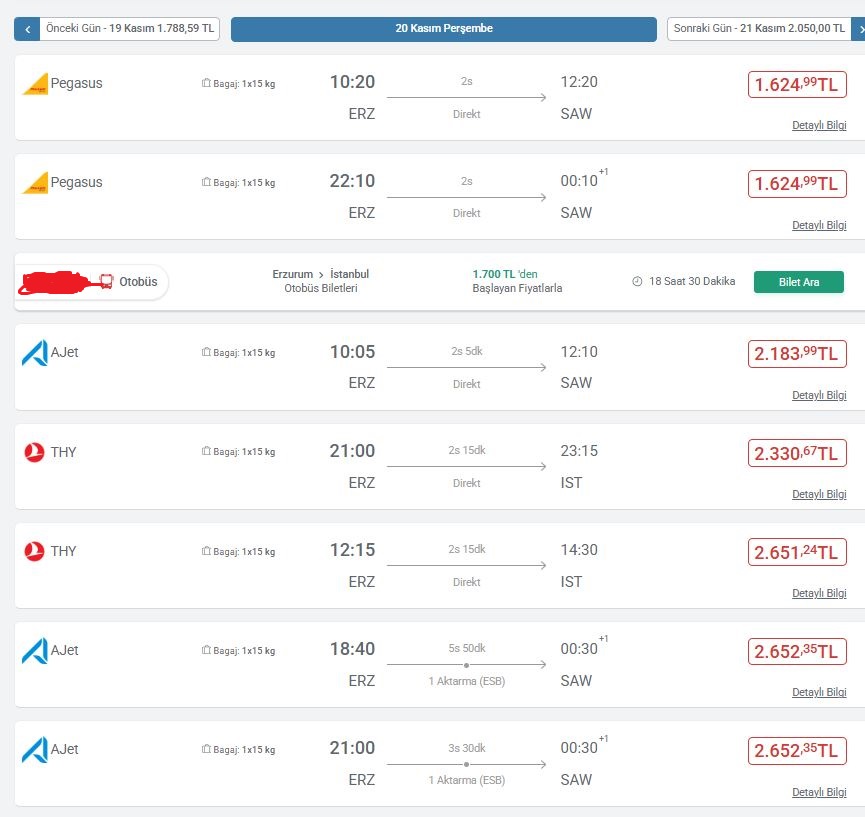Image resolution: width=865 pixels, height=817 pixels.
Task: Click the THY logo on the 12:15 flight
Action: point(35,551)
